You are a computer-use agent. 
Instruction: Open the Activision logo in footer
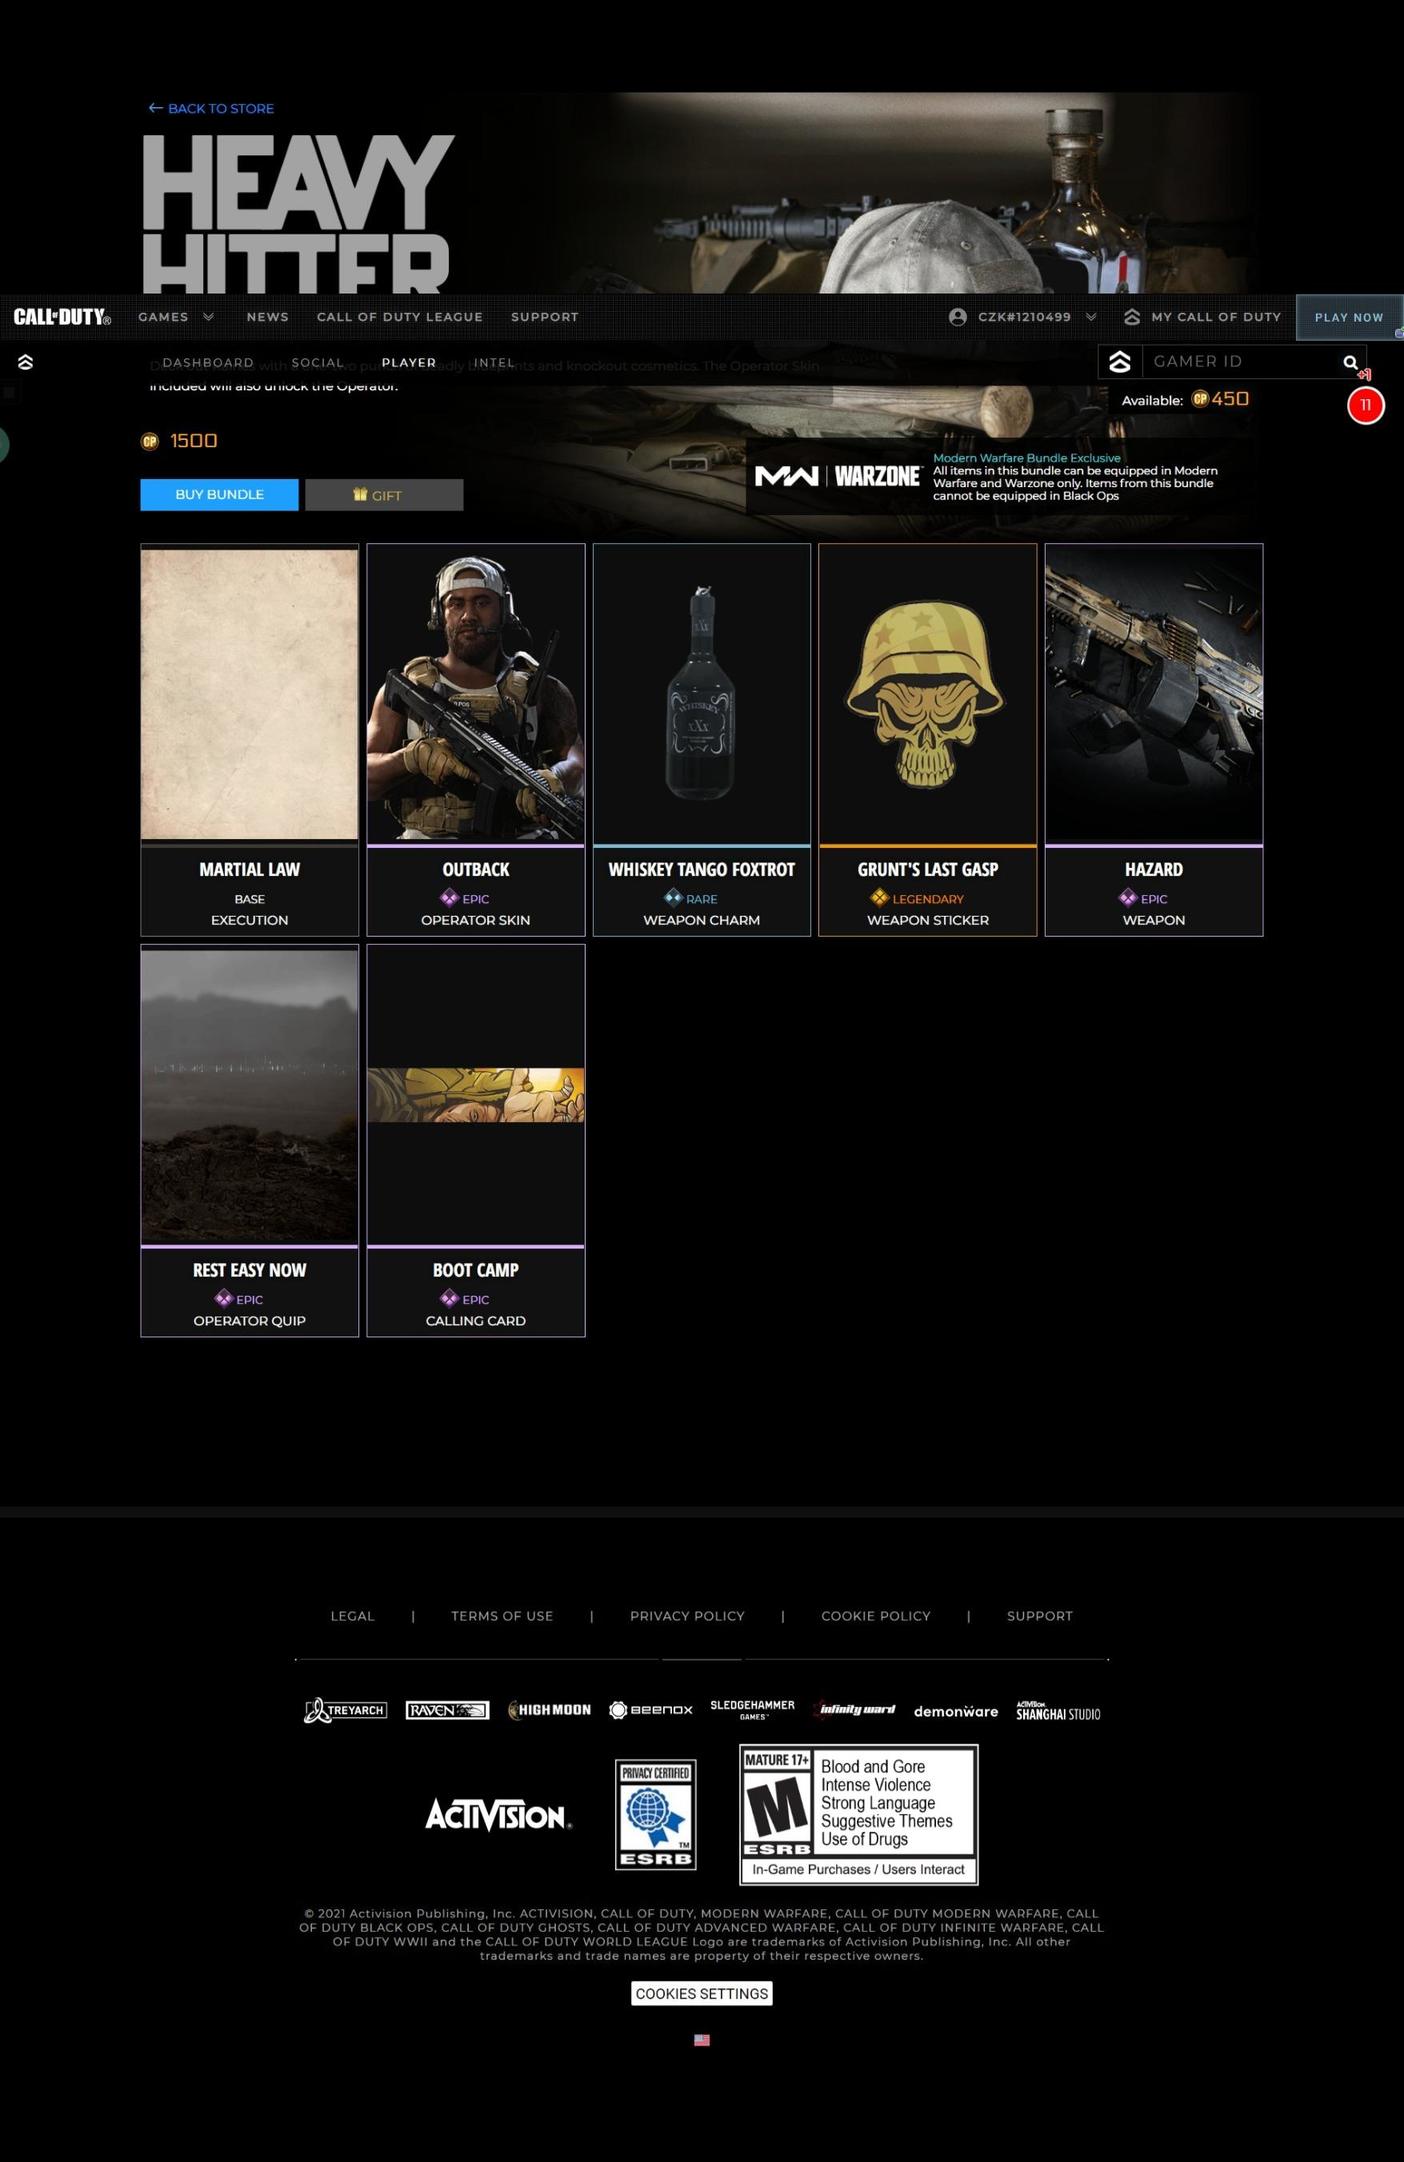[x=497, y=1814]
